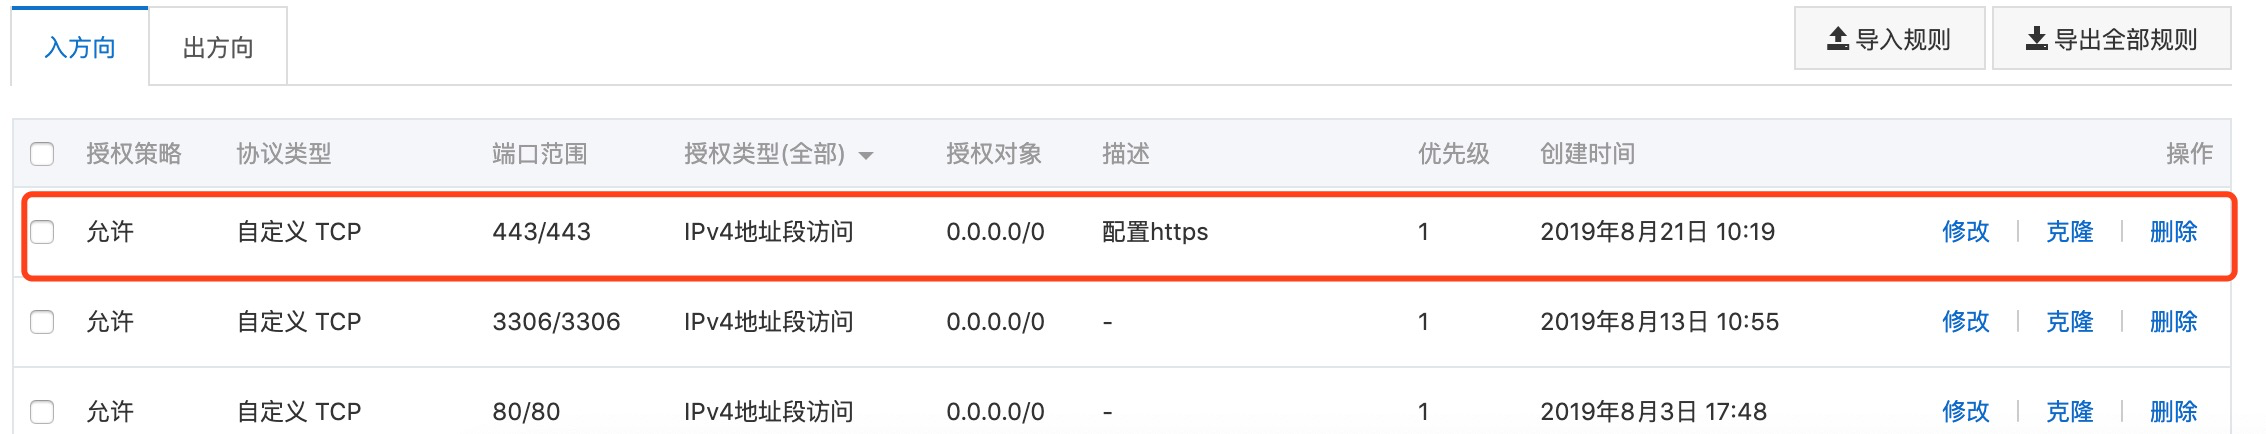The height and width of the screenshot is (434, 2266).
Task: Check the box for the 443/443 rule
Action: point(42,232)
